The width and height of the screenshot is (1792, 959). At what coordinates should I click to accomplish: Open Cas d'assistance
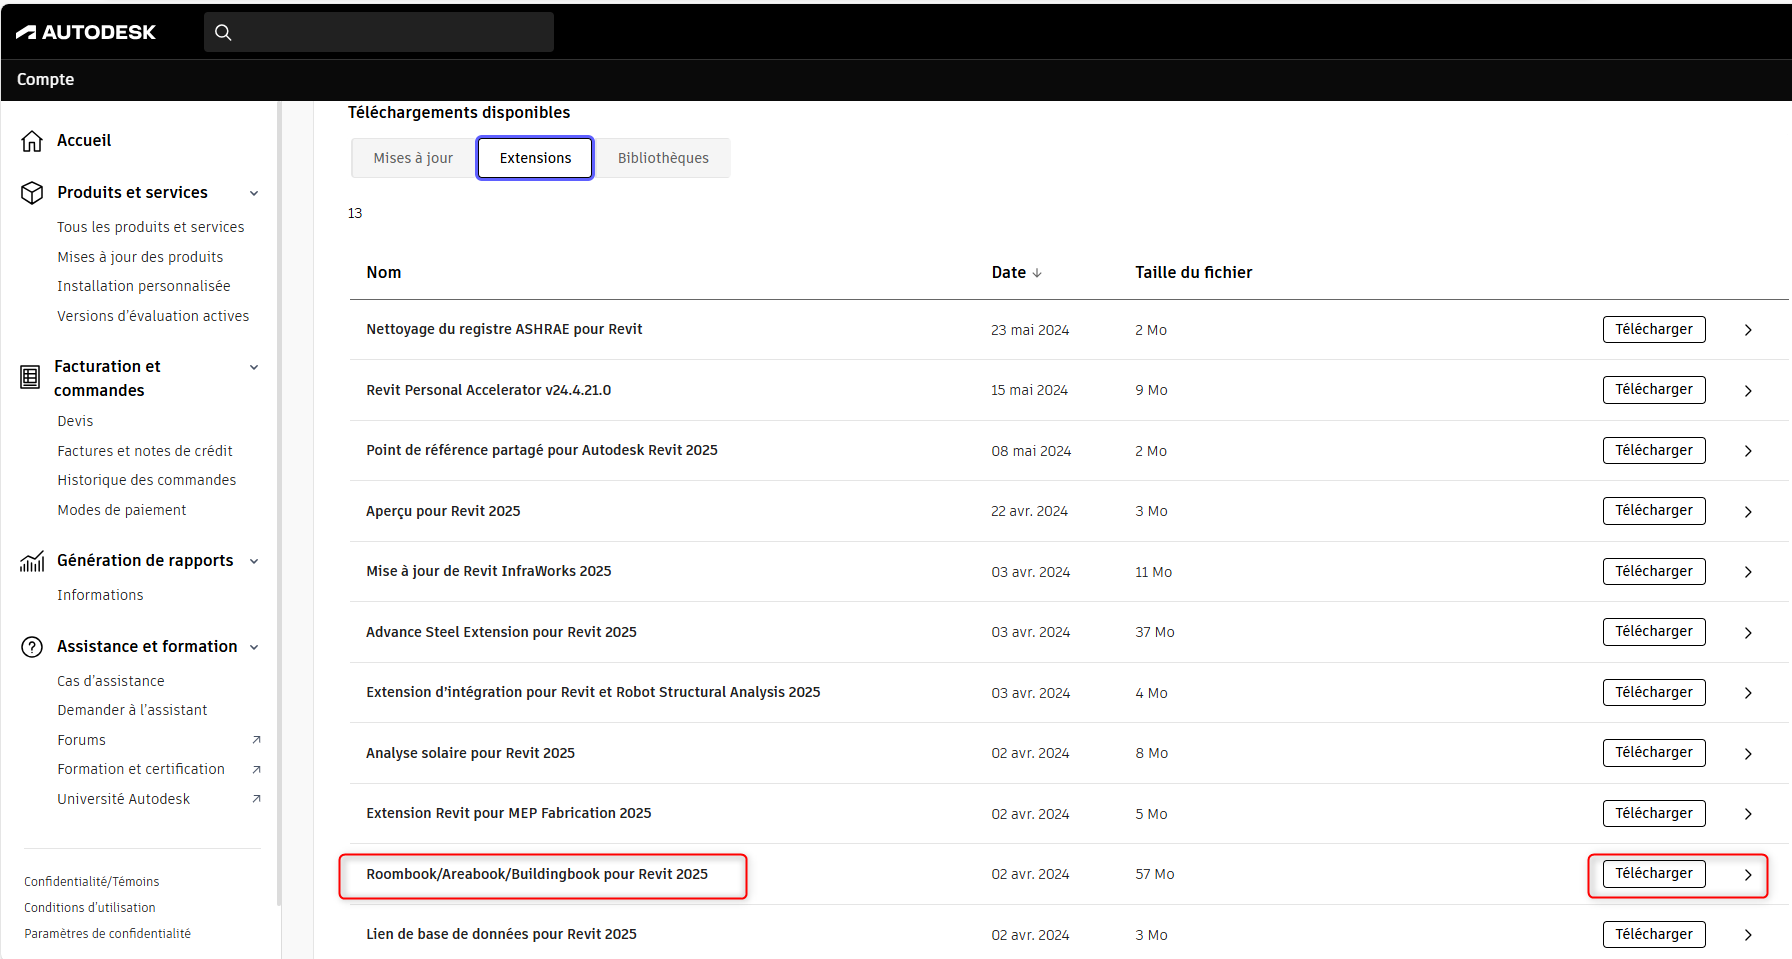coord(111,681)
